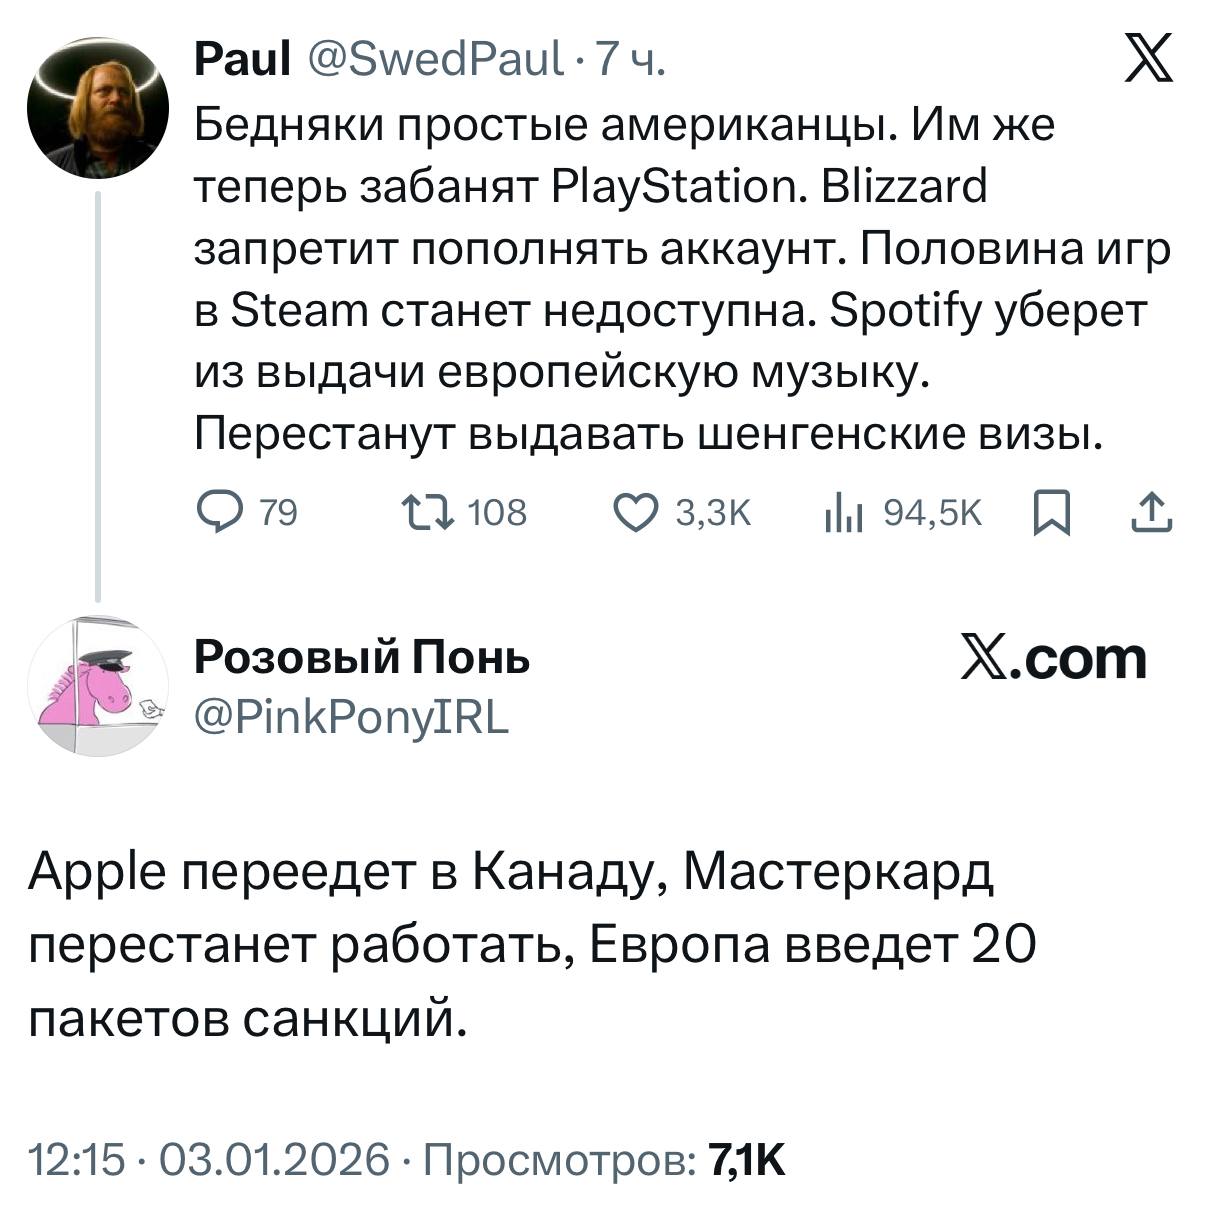1206x1227 pixels.
Task: Open the @PinkPonyIRL handle
Action: (351, 715)
